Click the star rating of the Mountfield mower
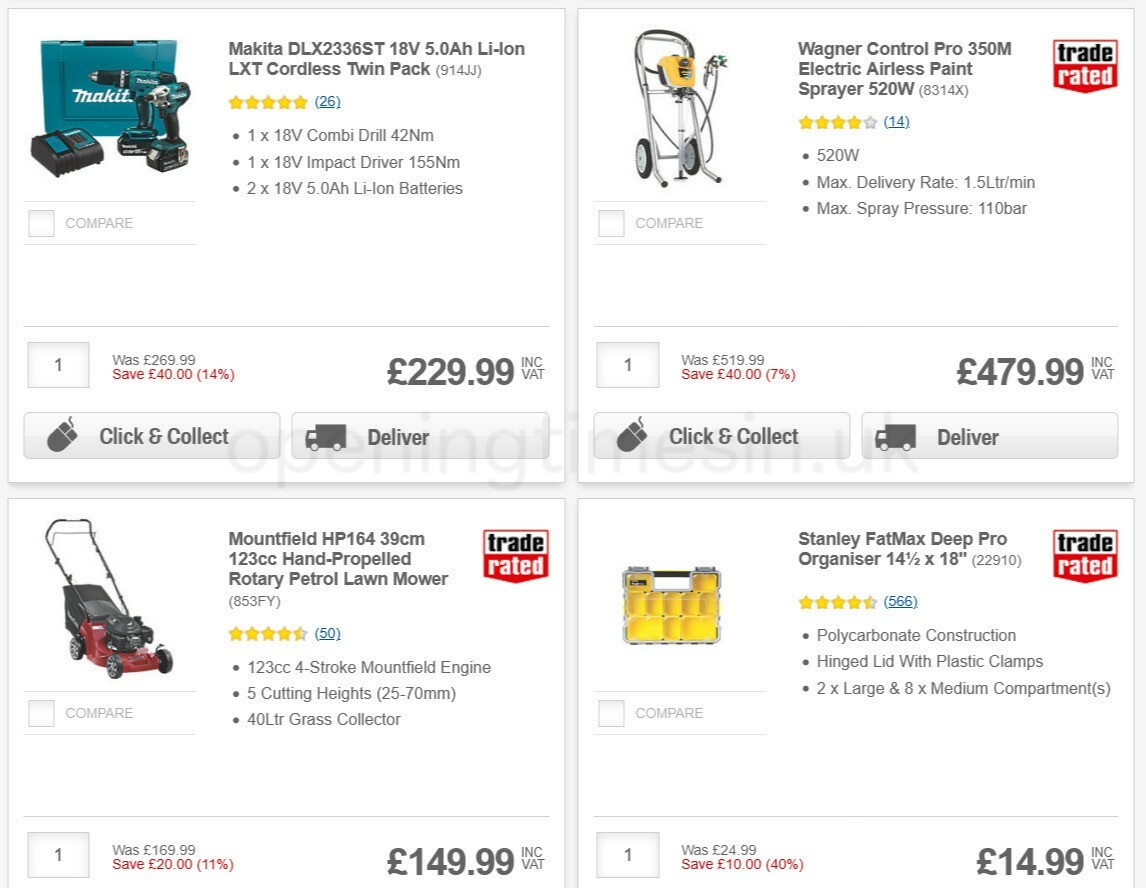Viewport: 1146px width, 888px height. click(x=268, y=633)
